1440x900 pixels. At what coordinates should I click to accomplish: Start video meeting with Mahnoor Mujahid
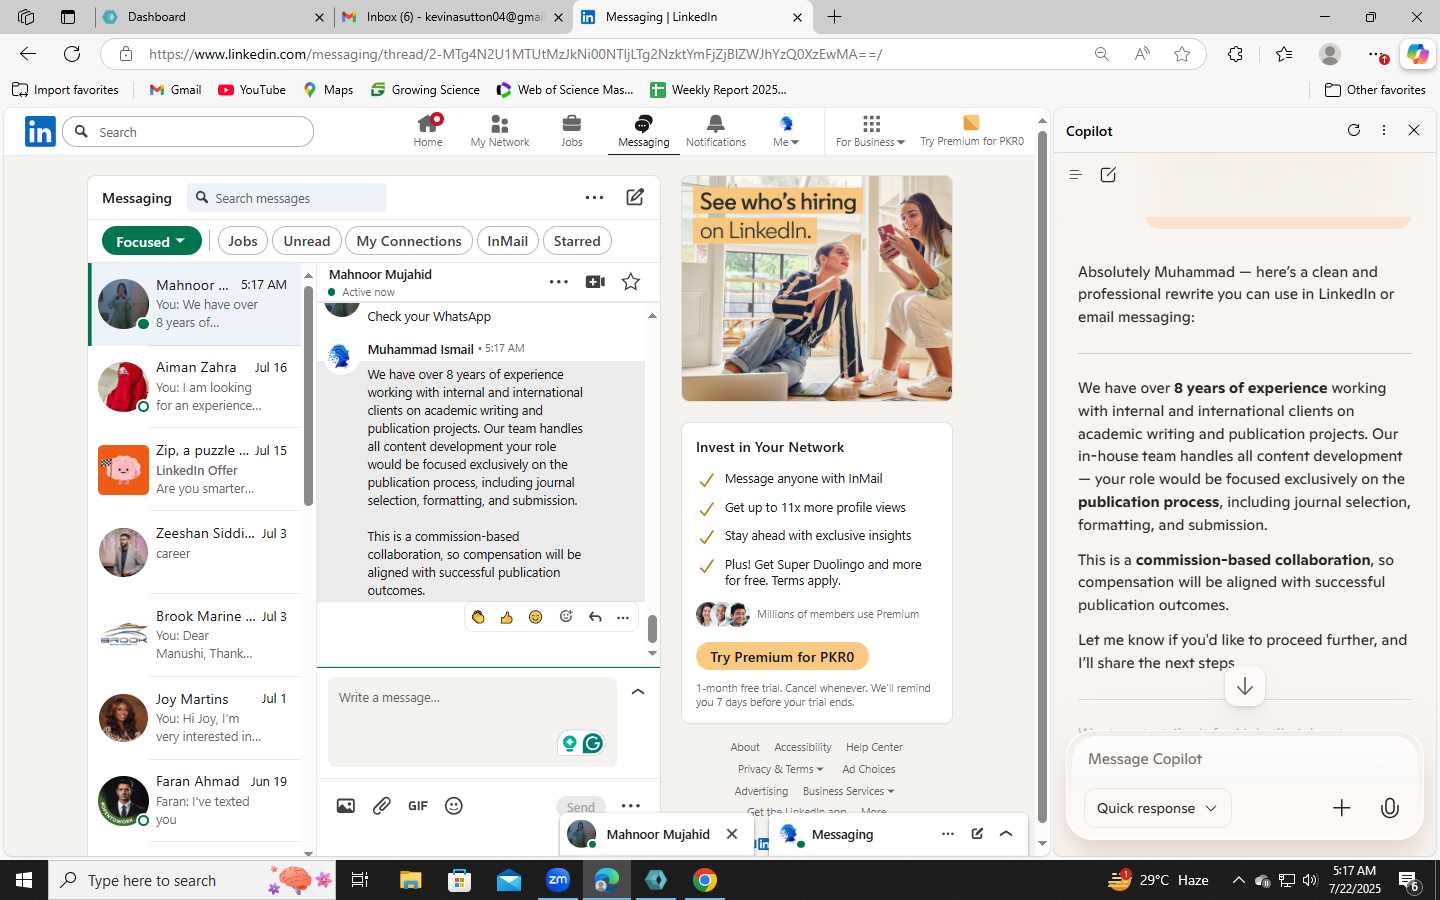[595, 282]
